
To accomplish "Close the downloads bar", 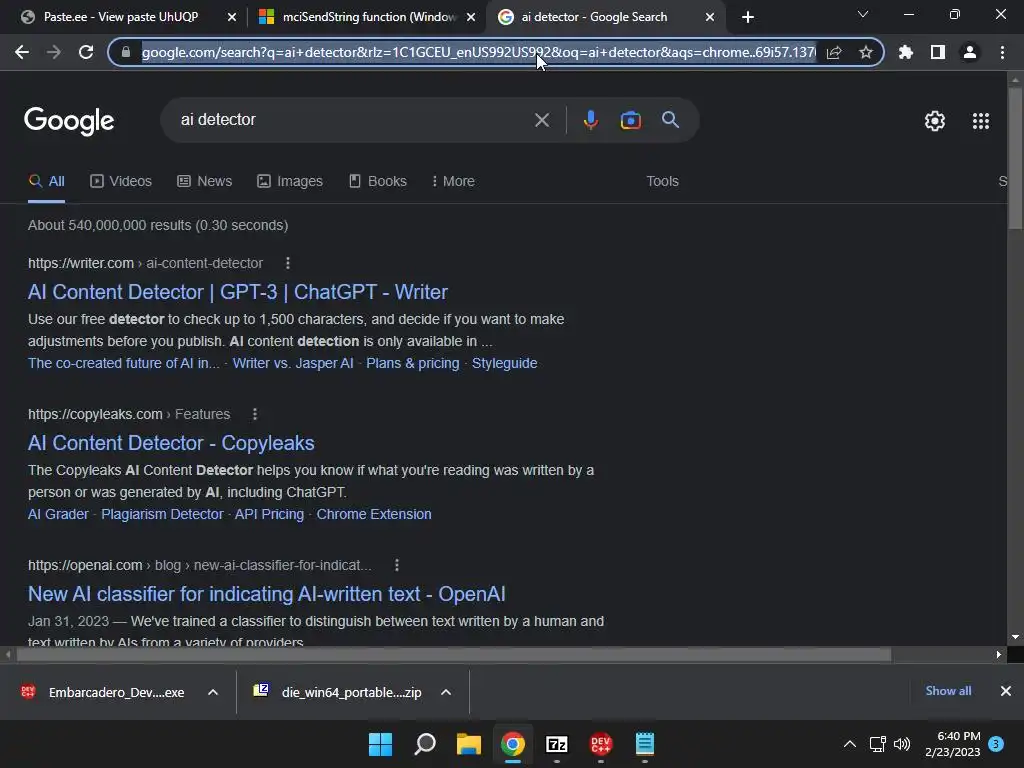I will pos(1006,691).
